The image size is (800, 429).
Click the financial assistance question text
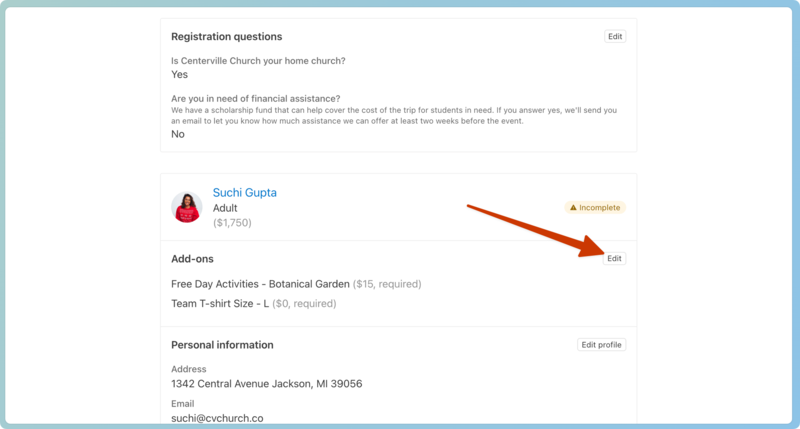click(x=256, y=98)
